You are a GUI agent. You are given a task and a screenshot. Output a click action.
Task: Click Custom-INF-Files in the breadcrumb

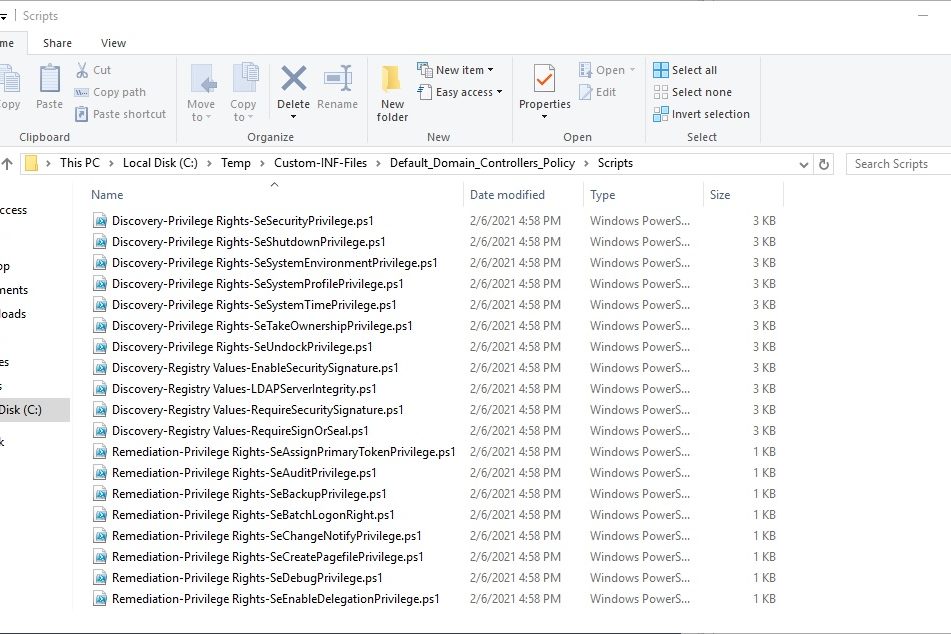[320, 163]
